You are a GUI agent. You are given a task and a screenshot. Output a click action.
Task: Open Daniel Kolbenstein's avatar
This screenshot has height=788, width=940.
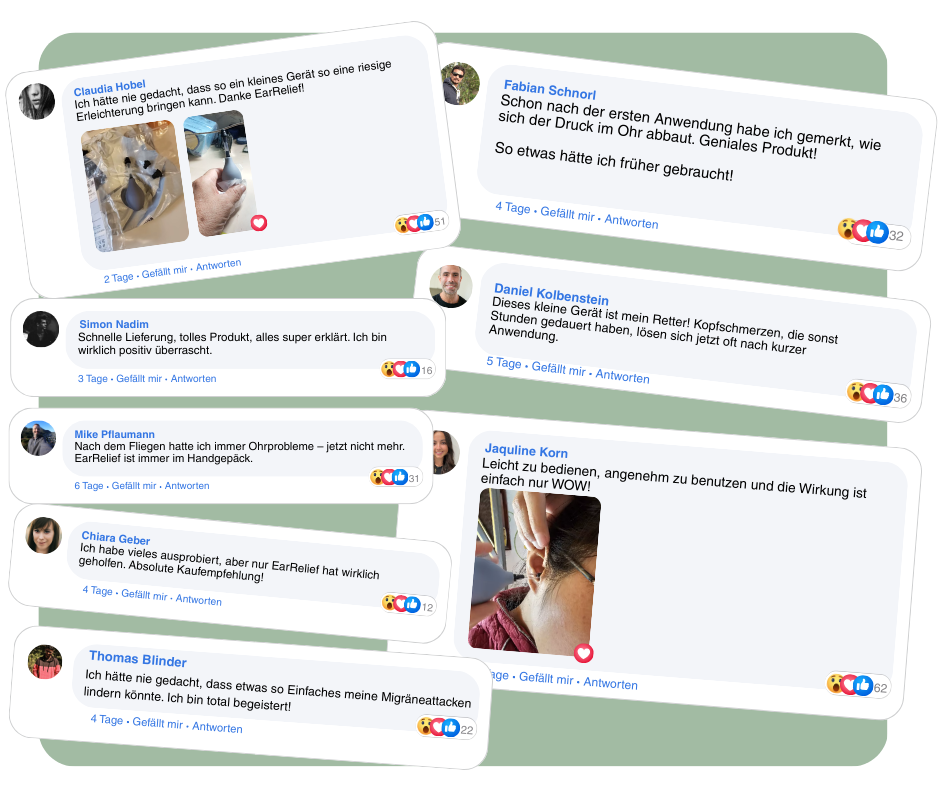tap(451, 286)
